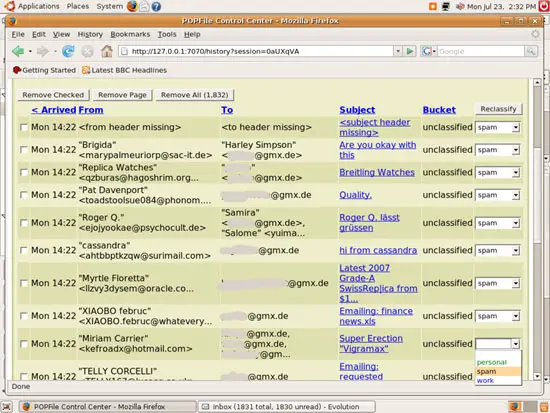Image resolution: width=550 pixels, height=413 pixels.
Task: Open the Getting Started bookmark
Action: [x=44, y=70]
